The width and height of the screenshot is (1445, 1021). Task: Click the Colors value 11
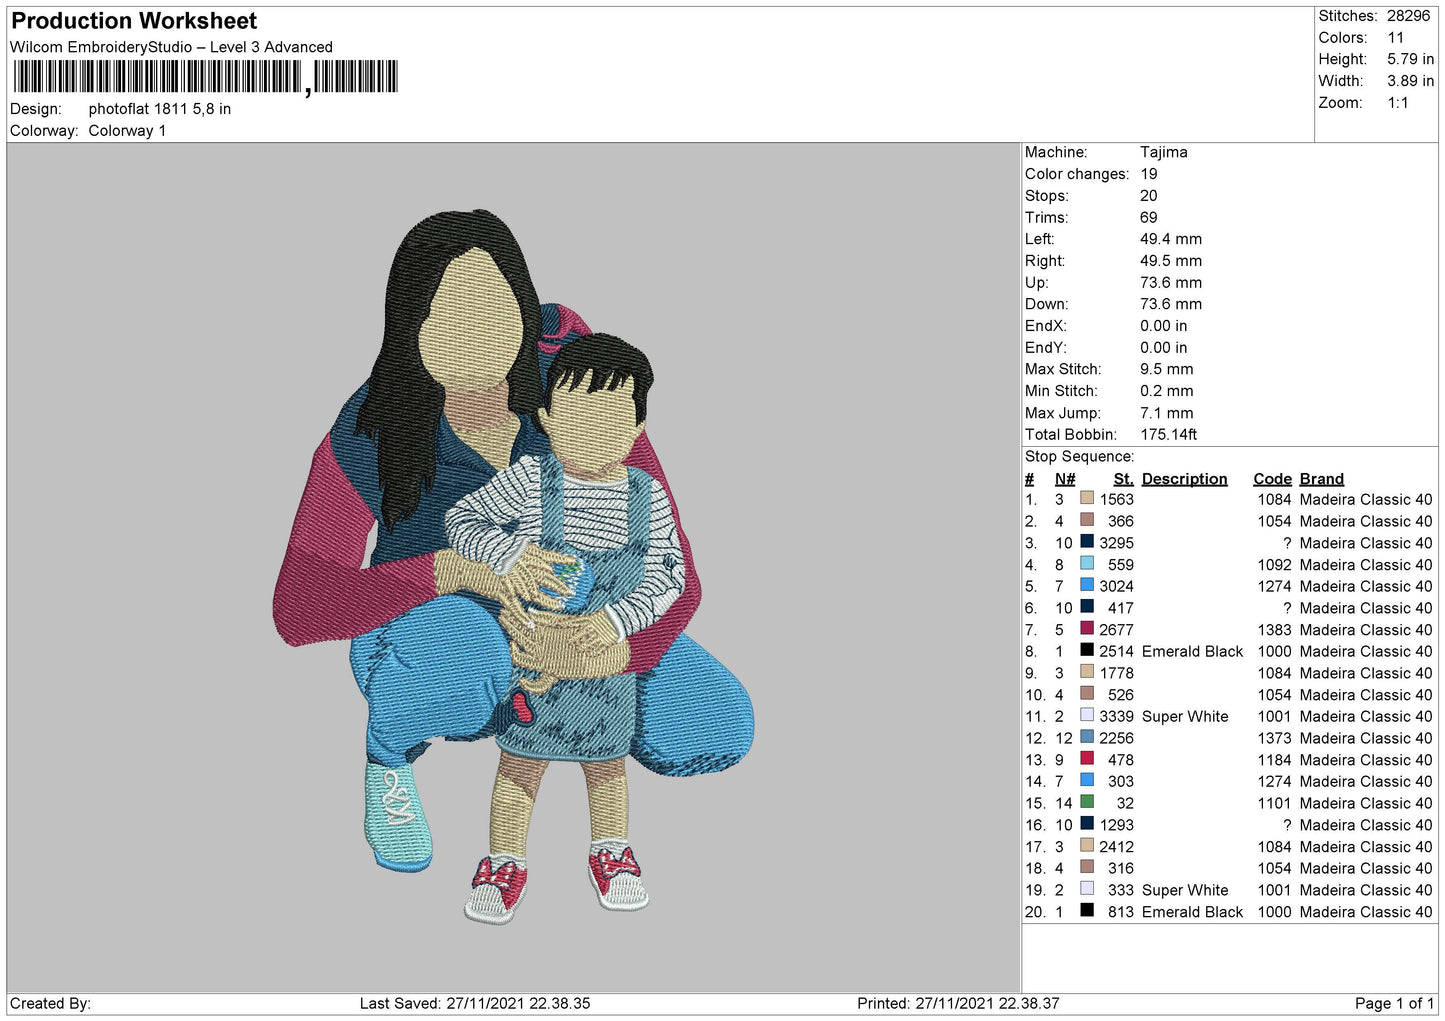pos(1395,38)
